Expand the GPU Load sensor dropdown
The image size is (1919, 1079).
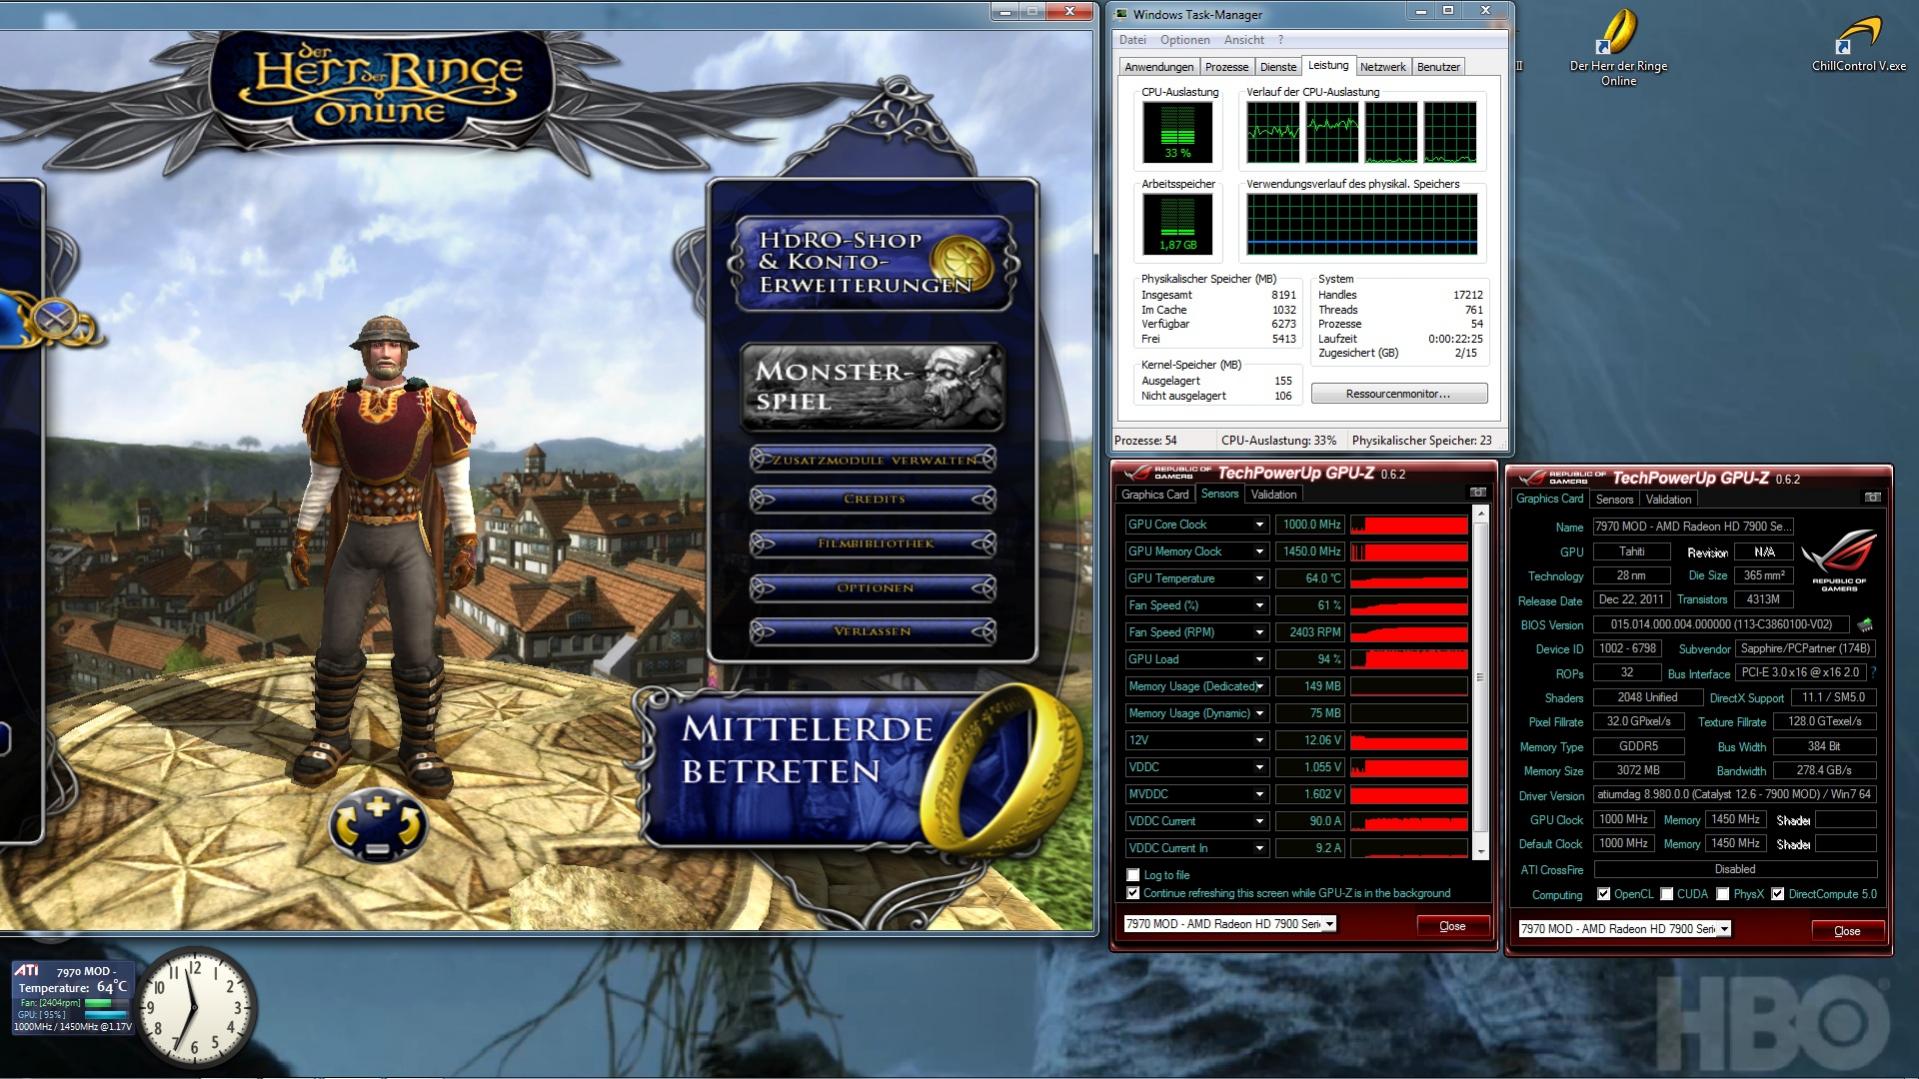point(1259,660)
